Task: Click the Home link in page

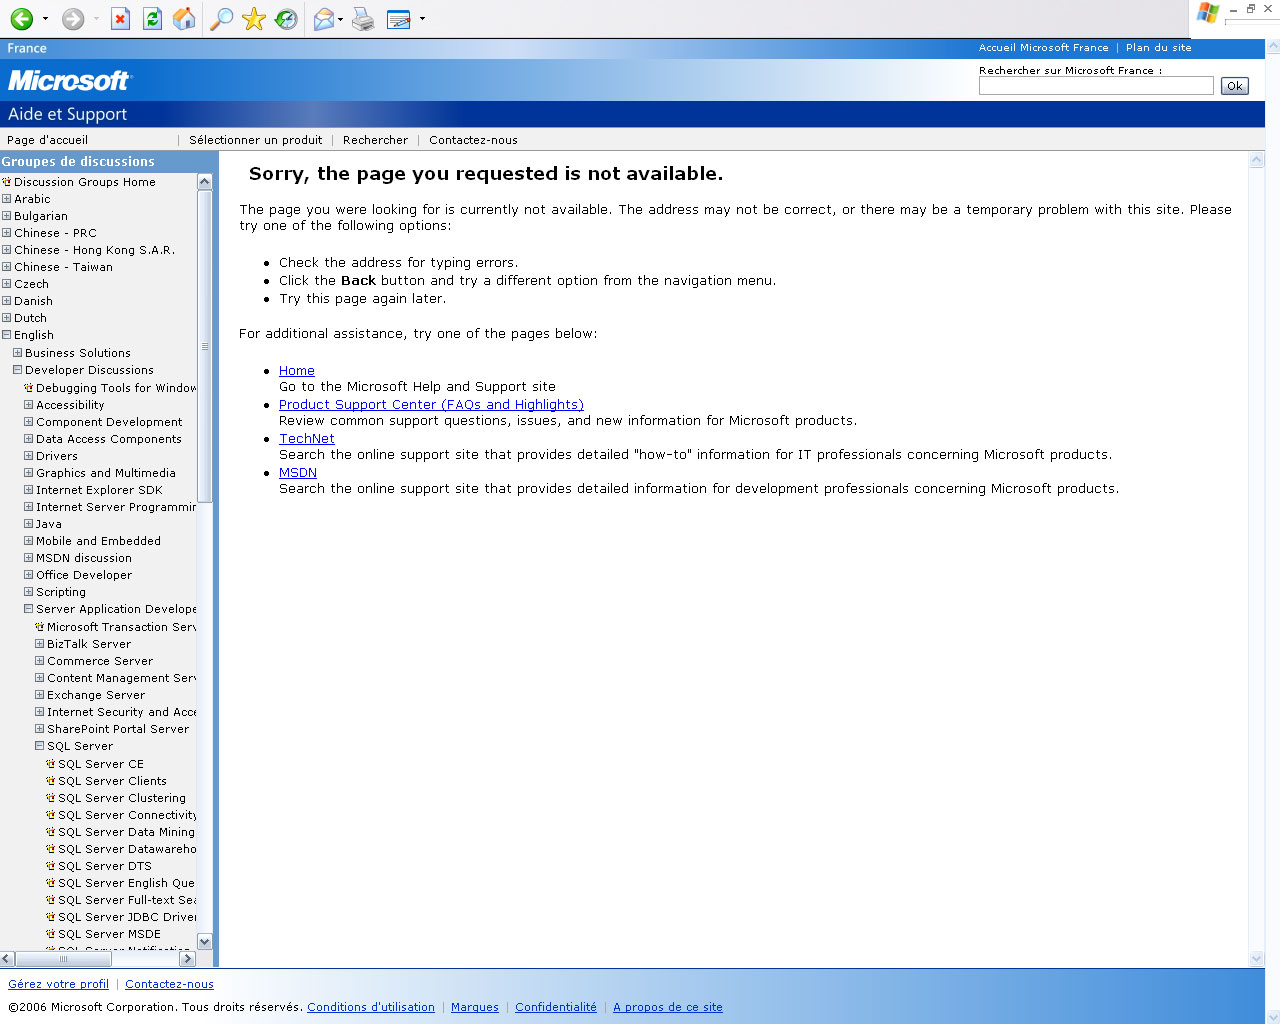Action: (296, 371)
